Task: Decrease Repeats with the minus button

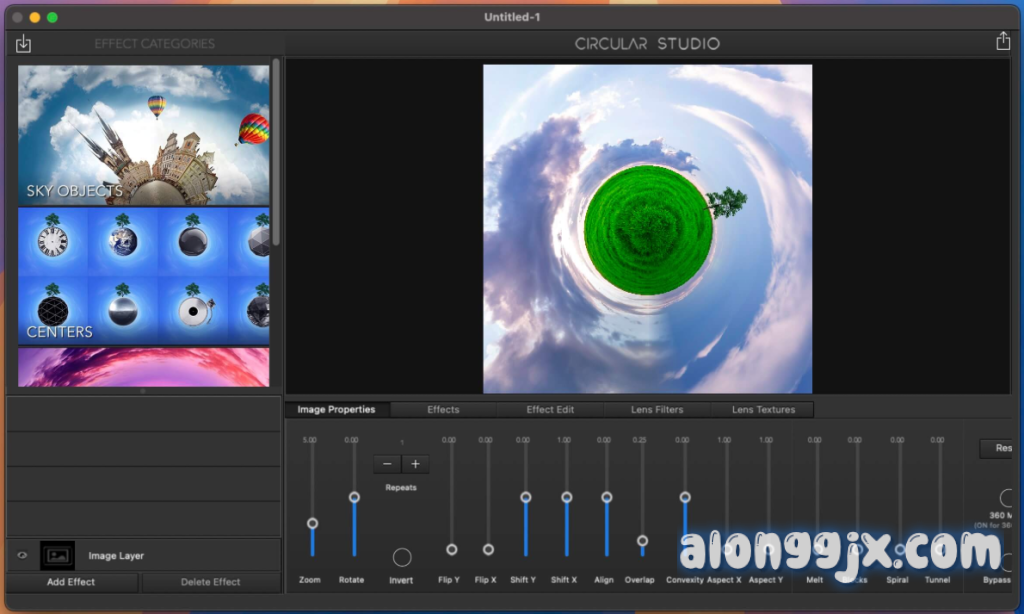Action: (388, 464)
